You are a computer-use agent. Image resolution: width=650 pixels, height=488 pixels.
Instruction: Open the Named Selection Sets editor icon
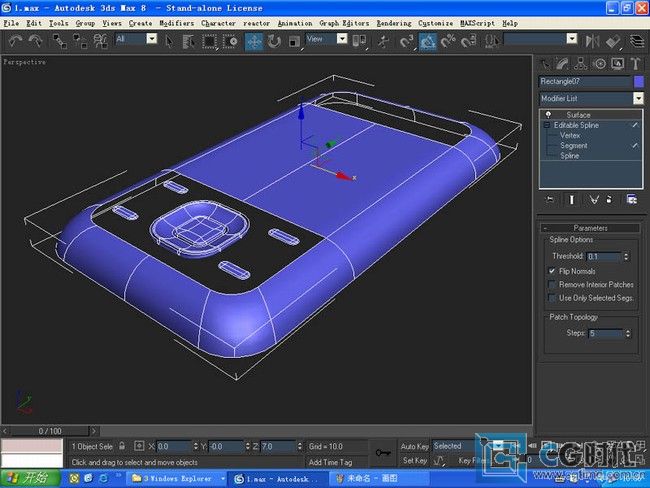[x=492, y=41]
